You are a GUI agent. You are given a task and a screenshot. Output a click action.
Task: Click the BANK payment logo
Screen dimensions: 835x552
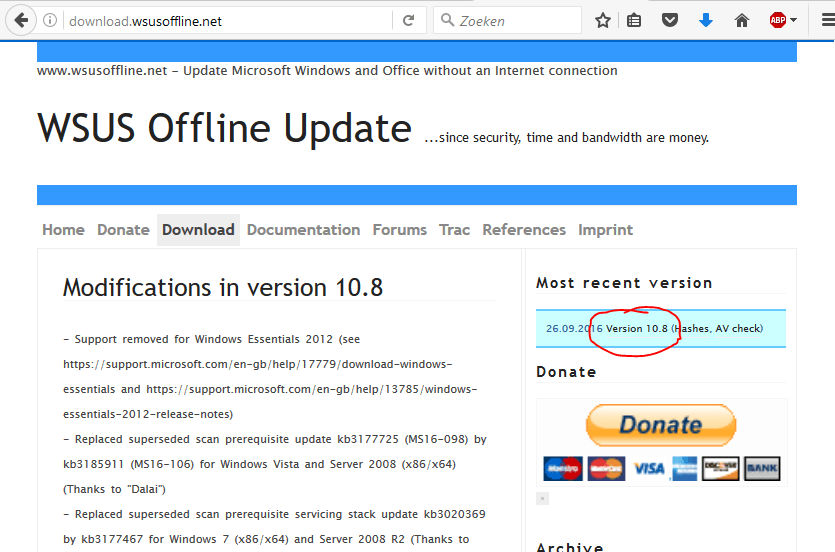coord(762,468)
